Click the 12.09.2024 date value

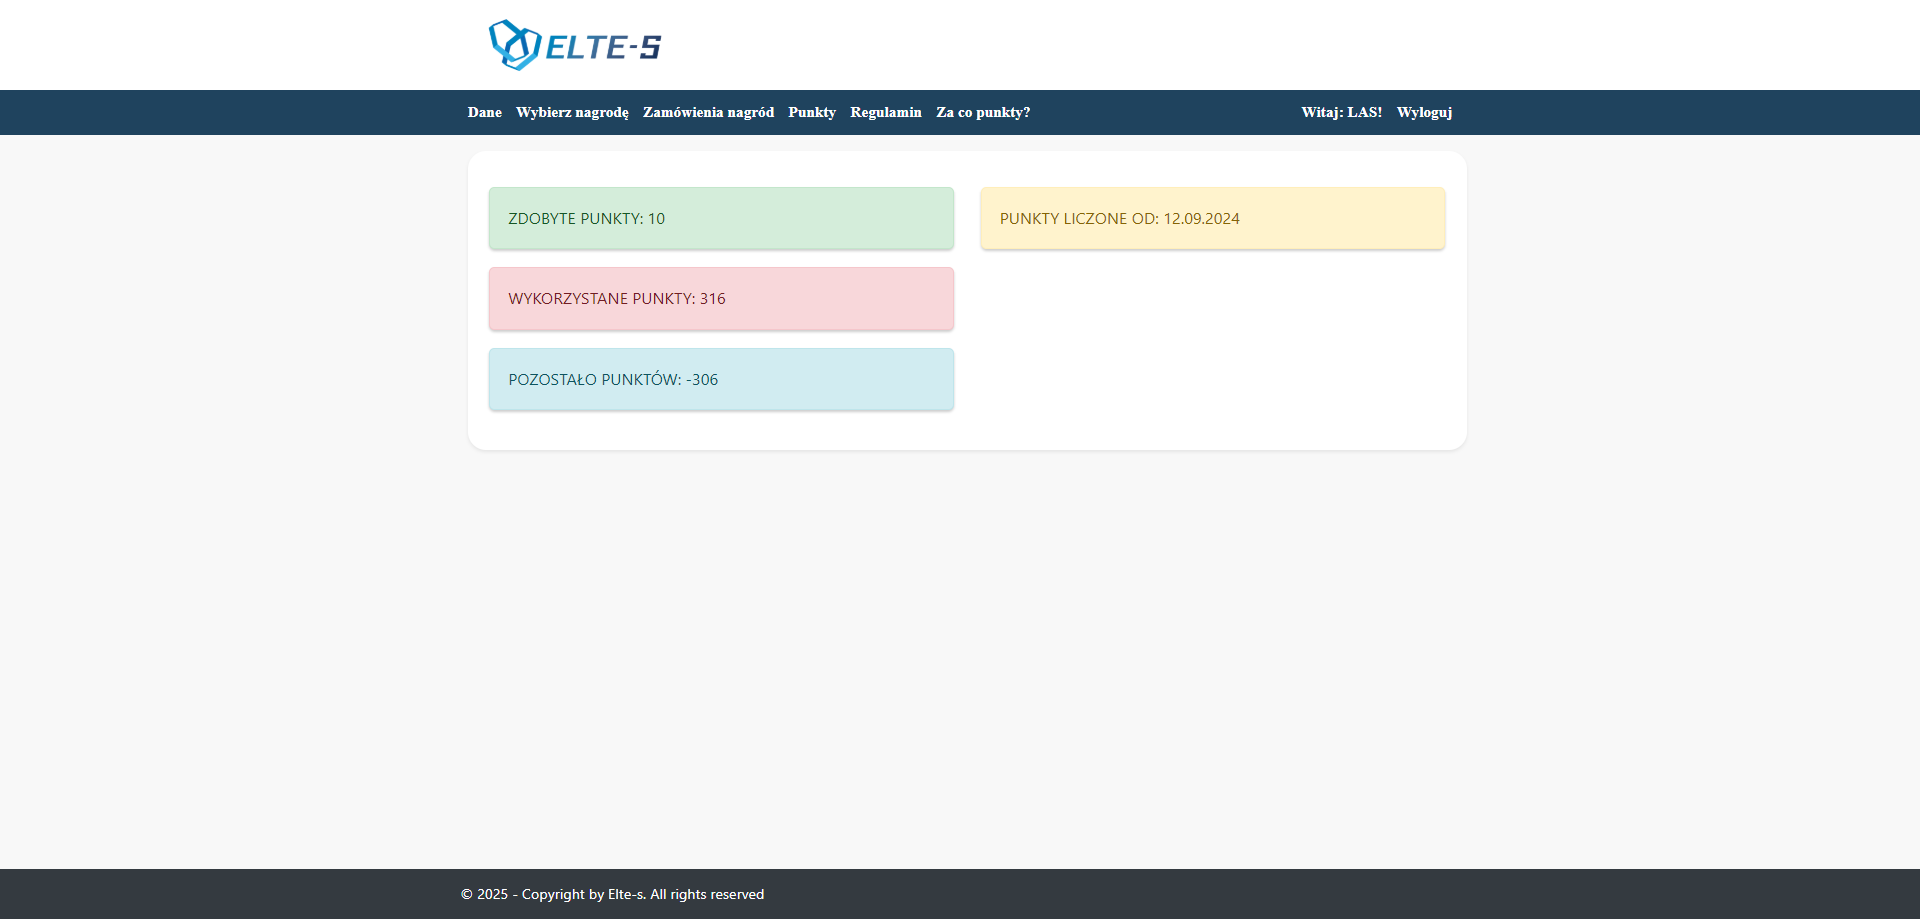1201,218
